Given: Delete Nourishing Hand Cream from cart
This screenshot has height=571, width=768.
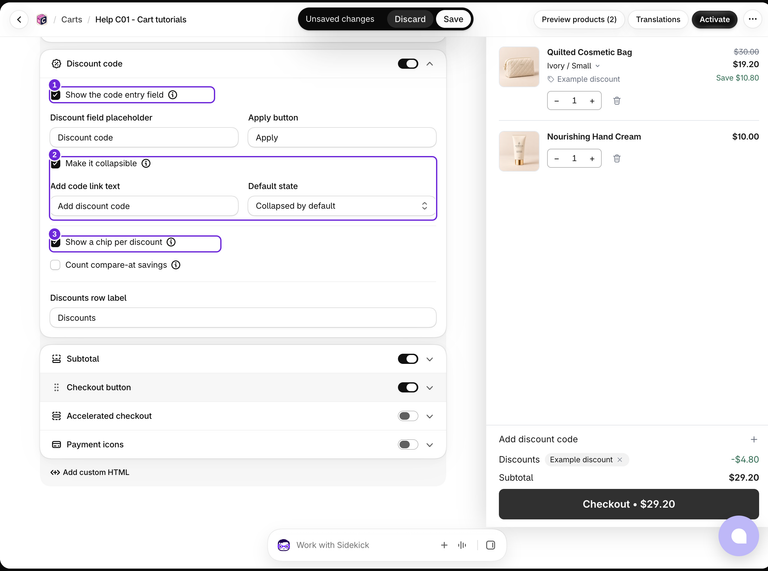Looking at the screenshot, I should (617, 159).
